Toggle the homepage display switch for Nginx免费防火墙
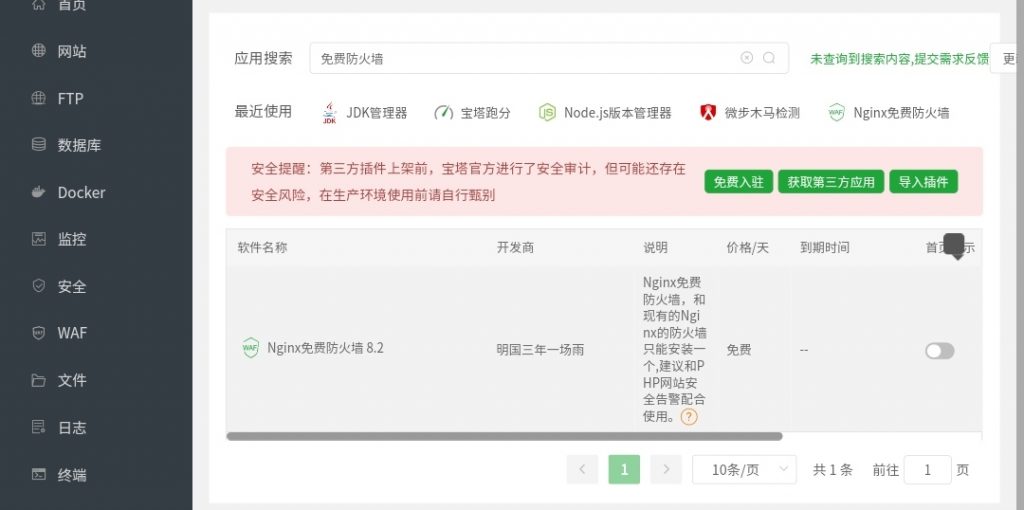This screenshot has height=510, width=1024. pos(939,350)
